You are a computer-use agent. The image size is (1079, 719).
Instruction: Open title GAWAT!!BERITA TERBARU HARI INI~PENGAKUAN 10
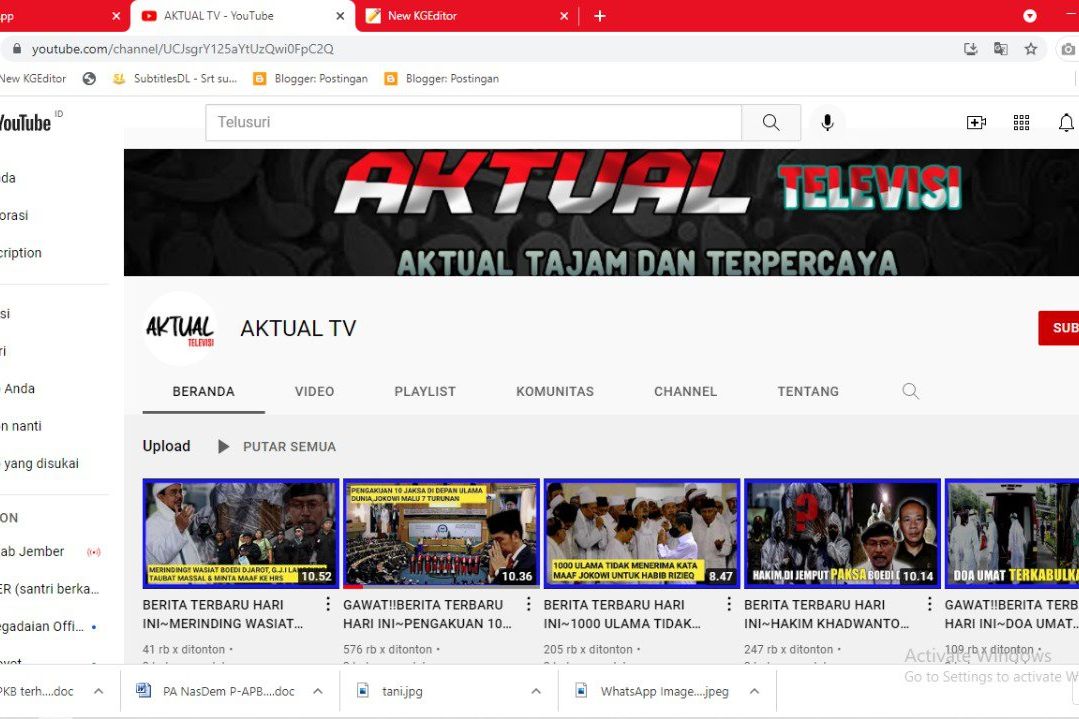click(427, 614)
